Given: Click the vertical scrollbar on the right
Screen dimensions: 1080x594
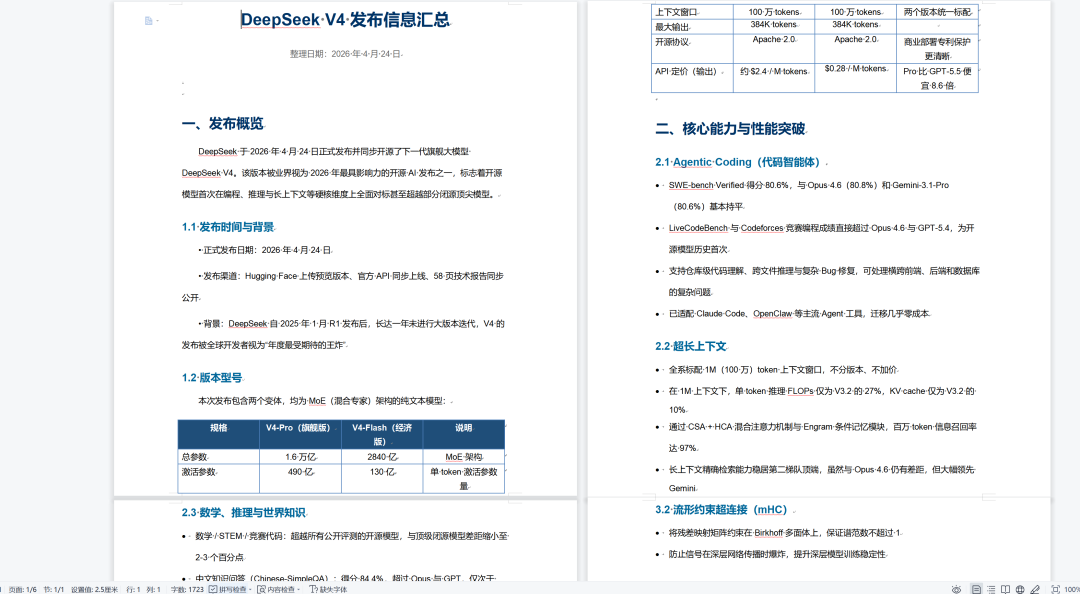Looking at the screenshot, I should click(x=1073, y=300).
